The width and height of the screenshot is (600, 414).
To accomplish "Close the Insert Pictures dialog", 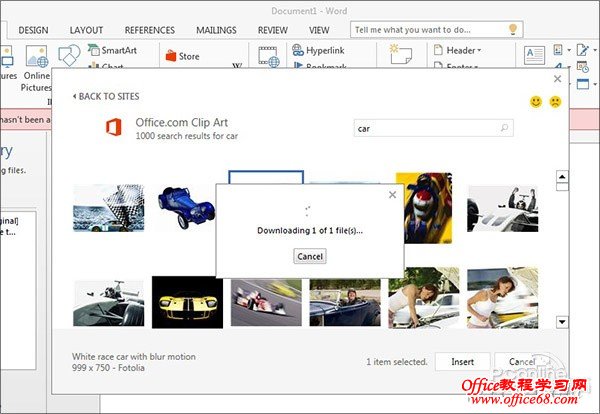I will (558, 79).
